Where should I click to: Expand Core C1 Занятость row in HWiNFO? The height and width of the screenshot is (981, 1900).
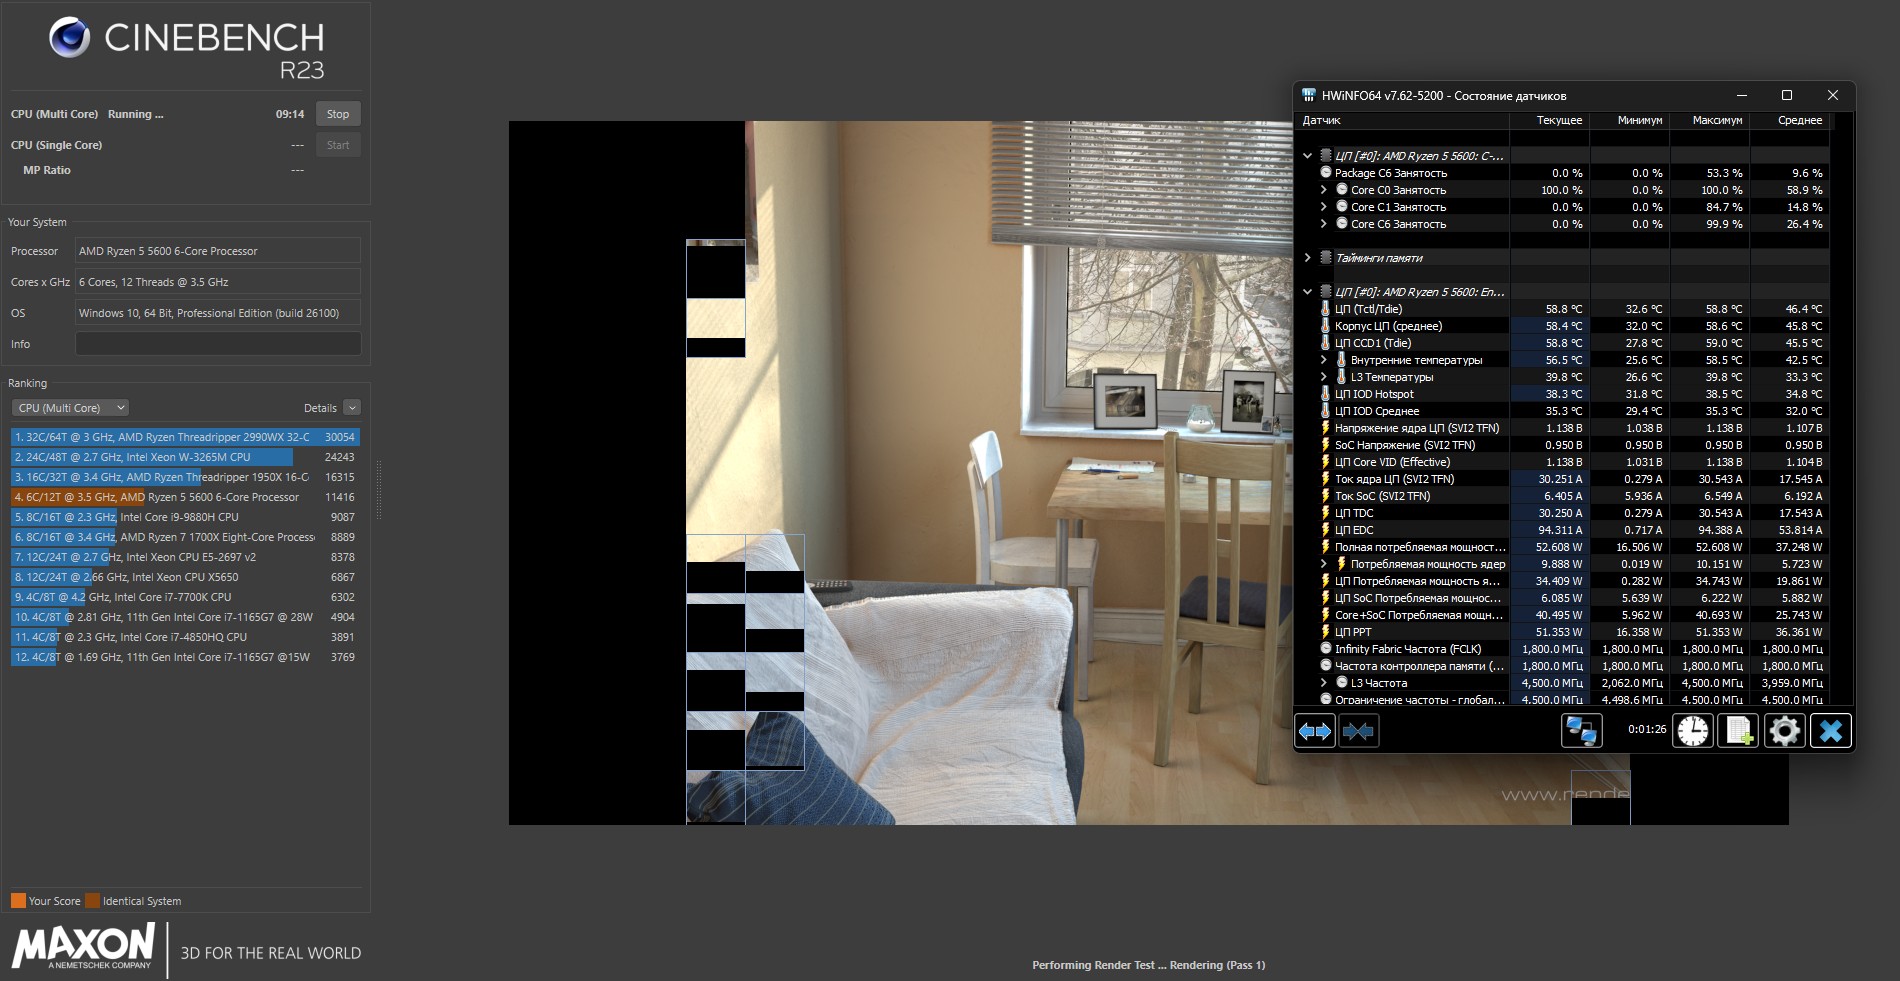(1324, 207)
